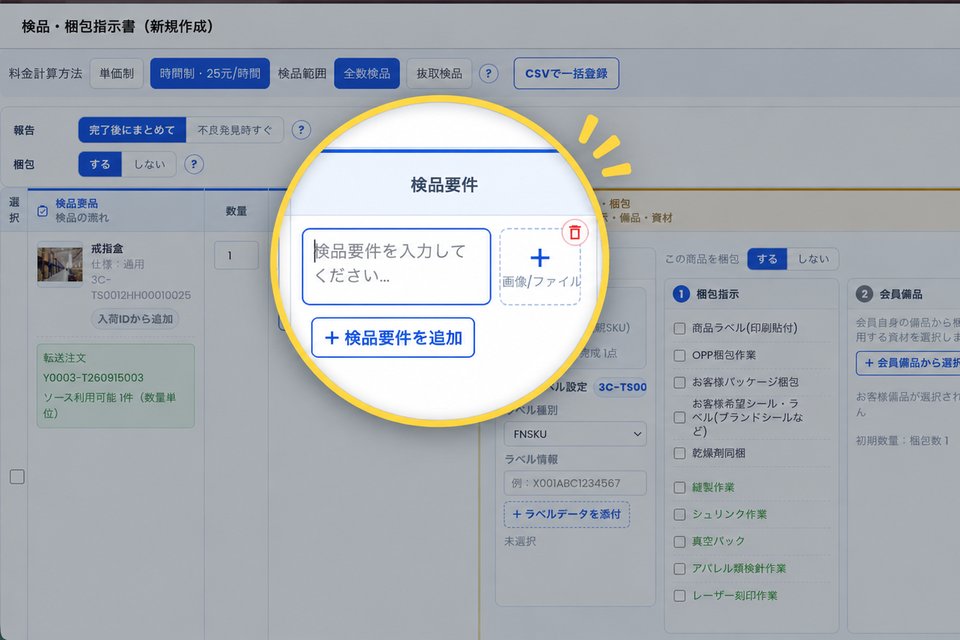Click order number Y0003-T260915003
This screenshot has width=960, height=640.
93,378
